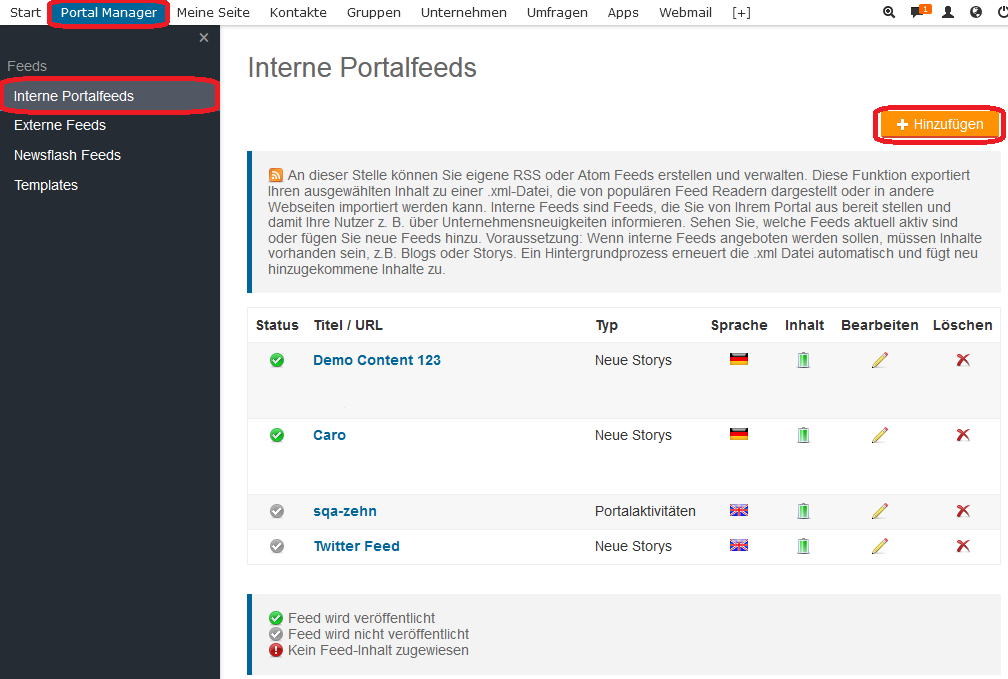Open Webmail in top navigation
1008x679 pixels.
(x=685, y=12)
